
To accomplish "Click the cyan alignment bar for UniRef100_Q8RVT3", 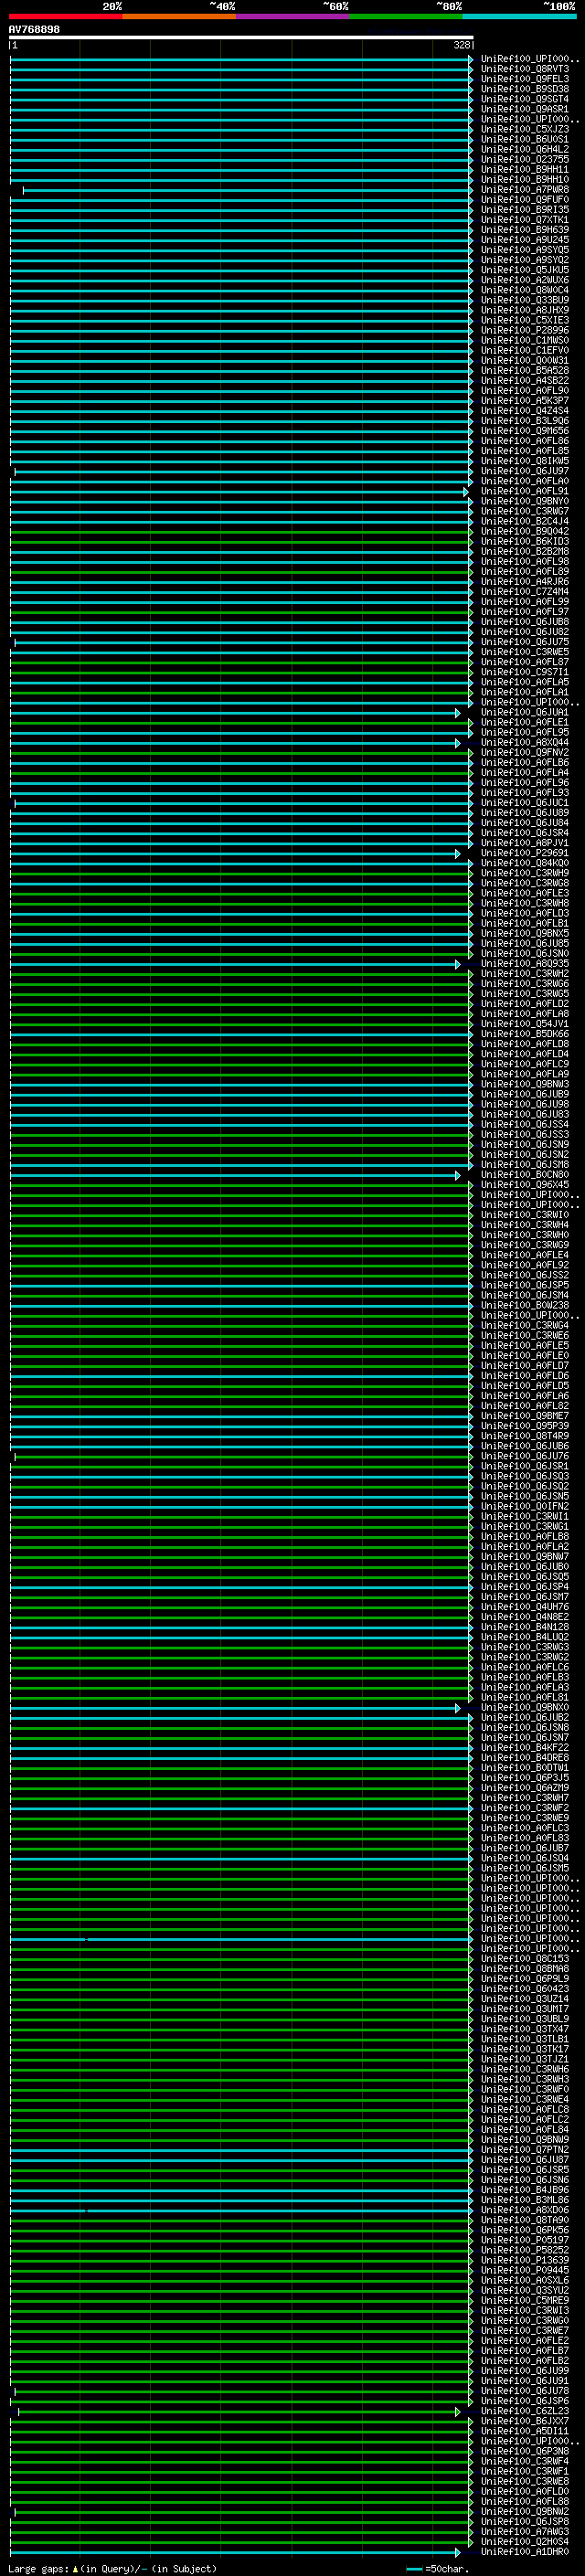I will (x=241, y=70).
